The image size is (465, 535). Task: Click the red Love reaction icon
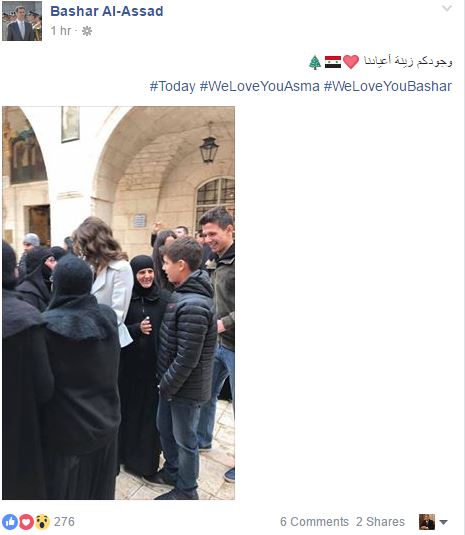pyautogui.click(x=26, y=522)
